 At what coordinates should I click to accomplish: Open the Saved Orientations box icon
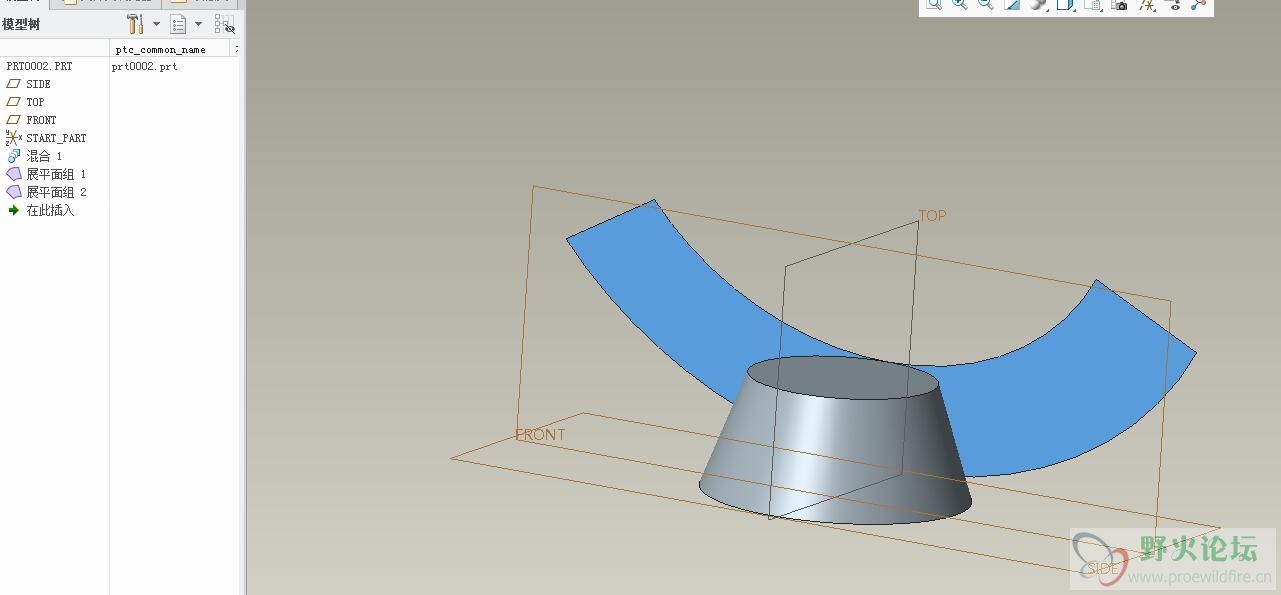1065,5
